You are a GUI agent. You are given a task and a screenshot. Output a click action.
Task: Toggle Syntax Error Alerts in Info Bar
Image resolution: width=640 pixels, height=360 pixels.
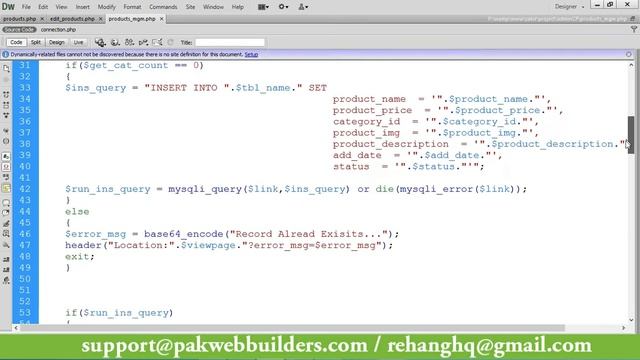click(x=6, y=188)
